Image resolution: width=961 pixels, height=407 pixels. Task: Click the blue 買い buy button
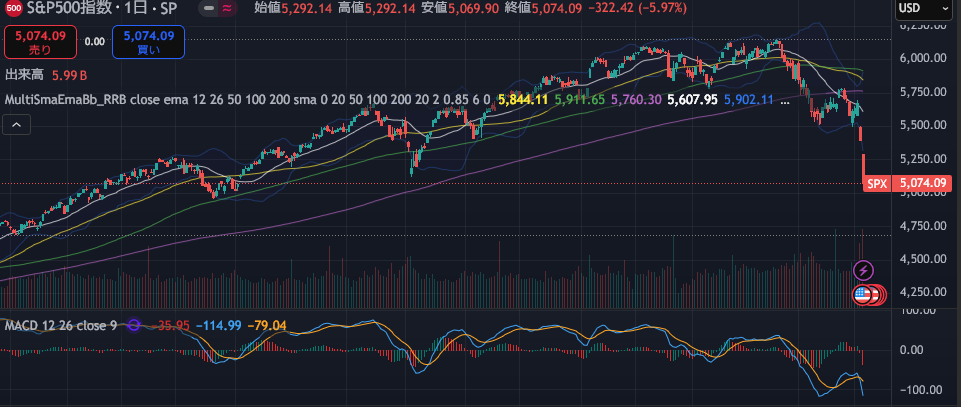tap(149, 42)
